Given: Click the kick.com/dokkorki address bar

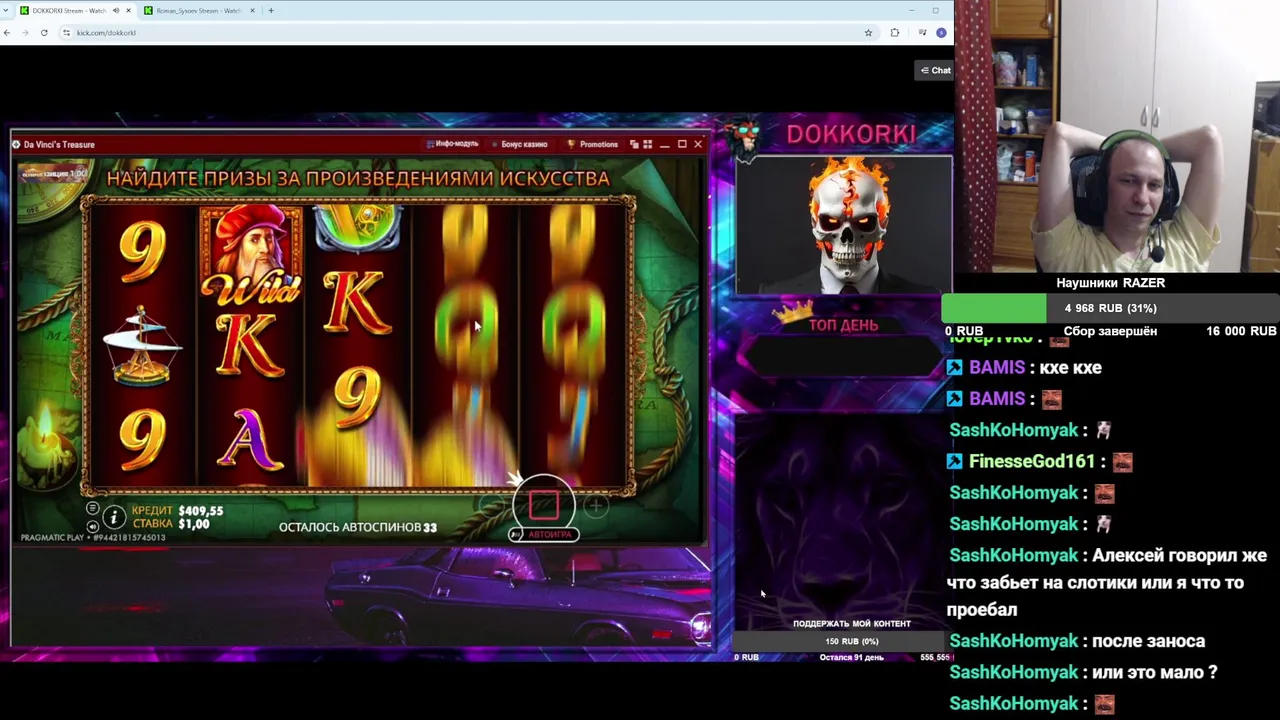Looking at the screenshot, I should click(x=468, y=32).
